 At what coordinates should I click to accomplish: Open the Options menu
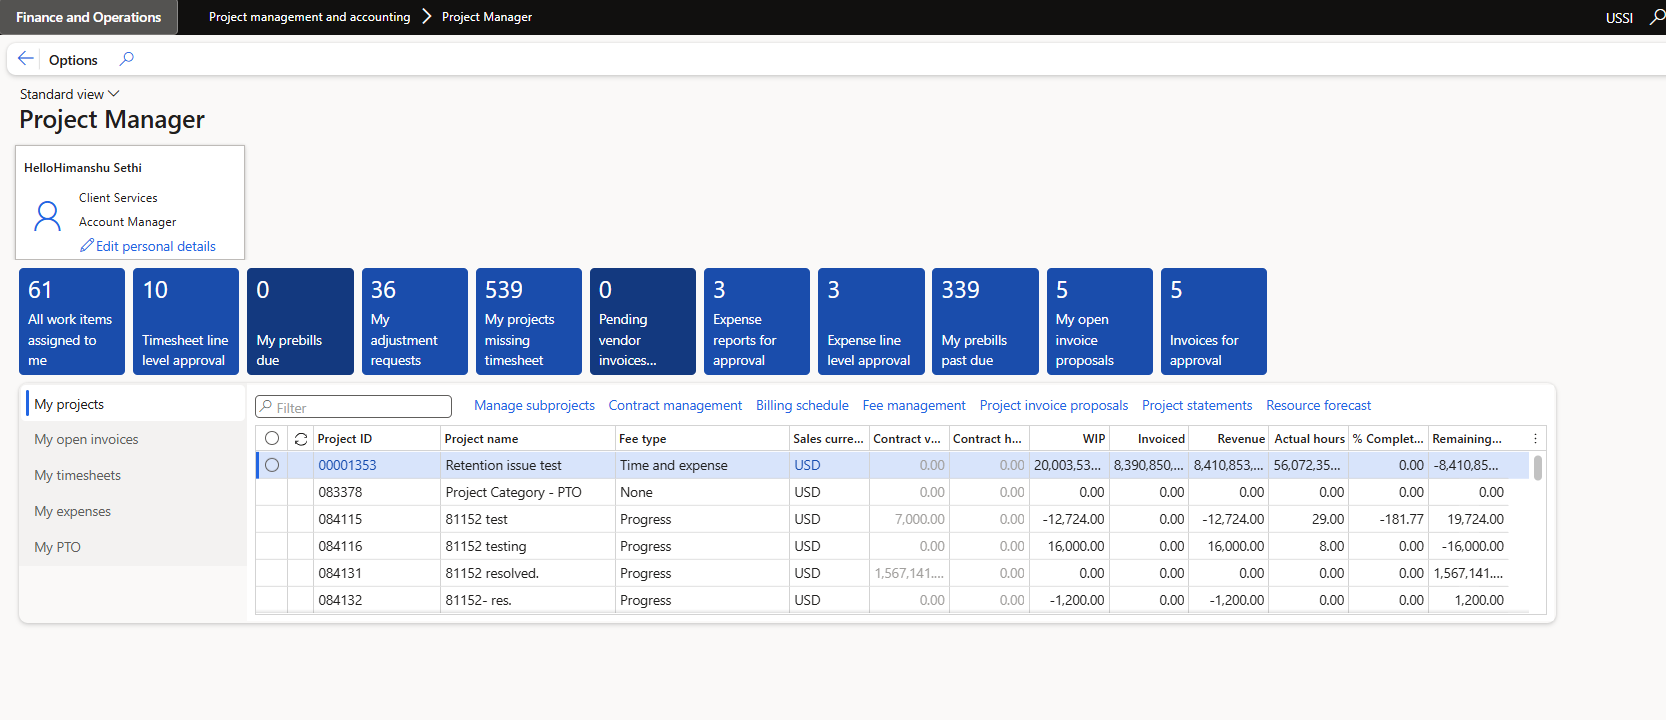73,60
